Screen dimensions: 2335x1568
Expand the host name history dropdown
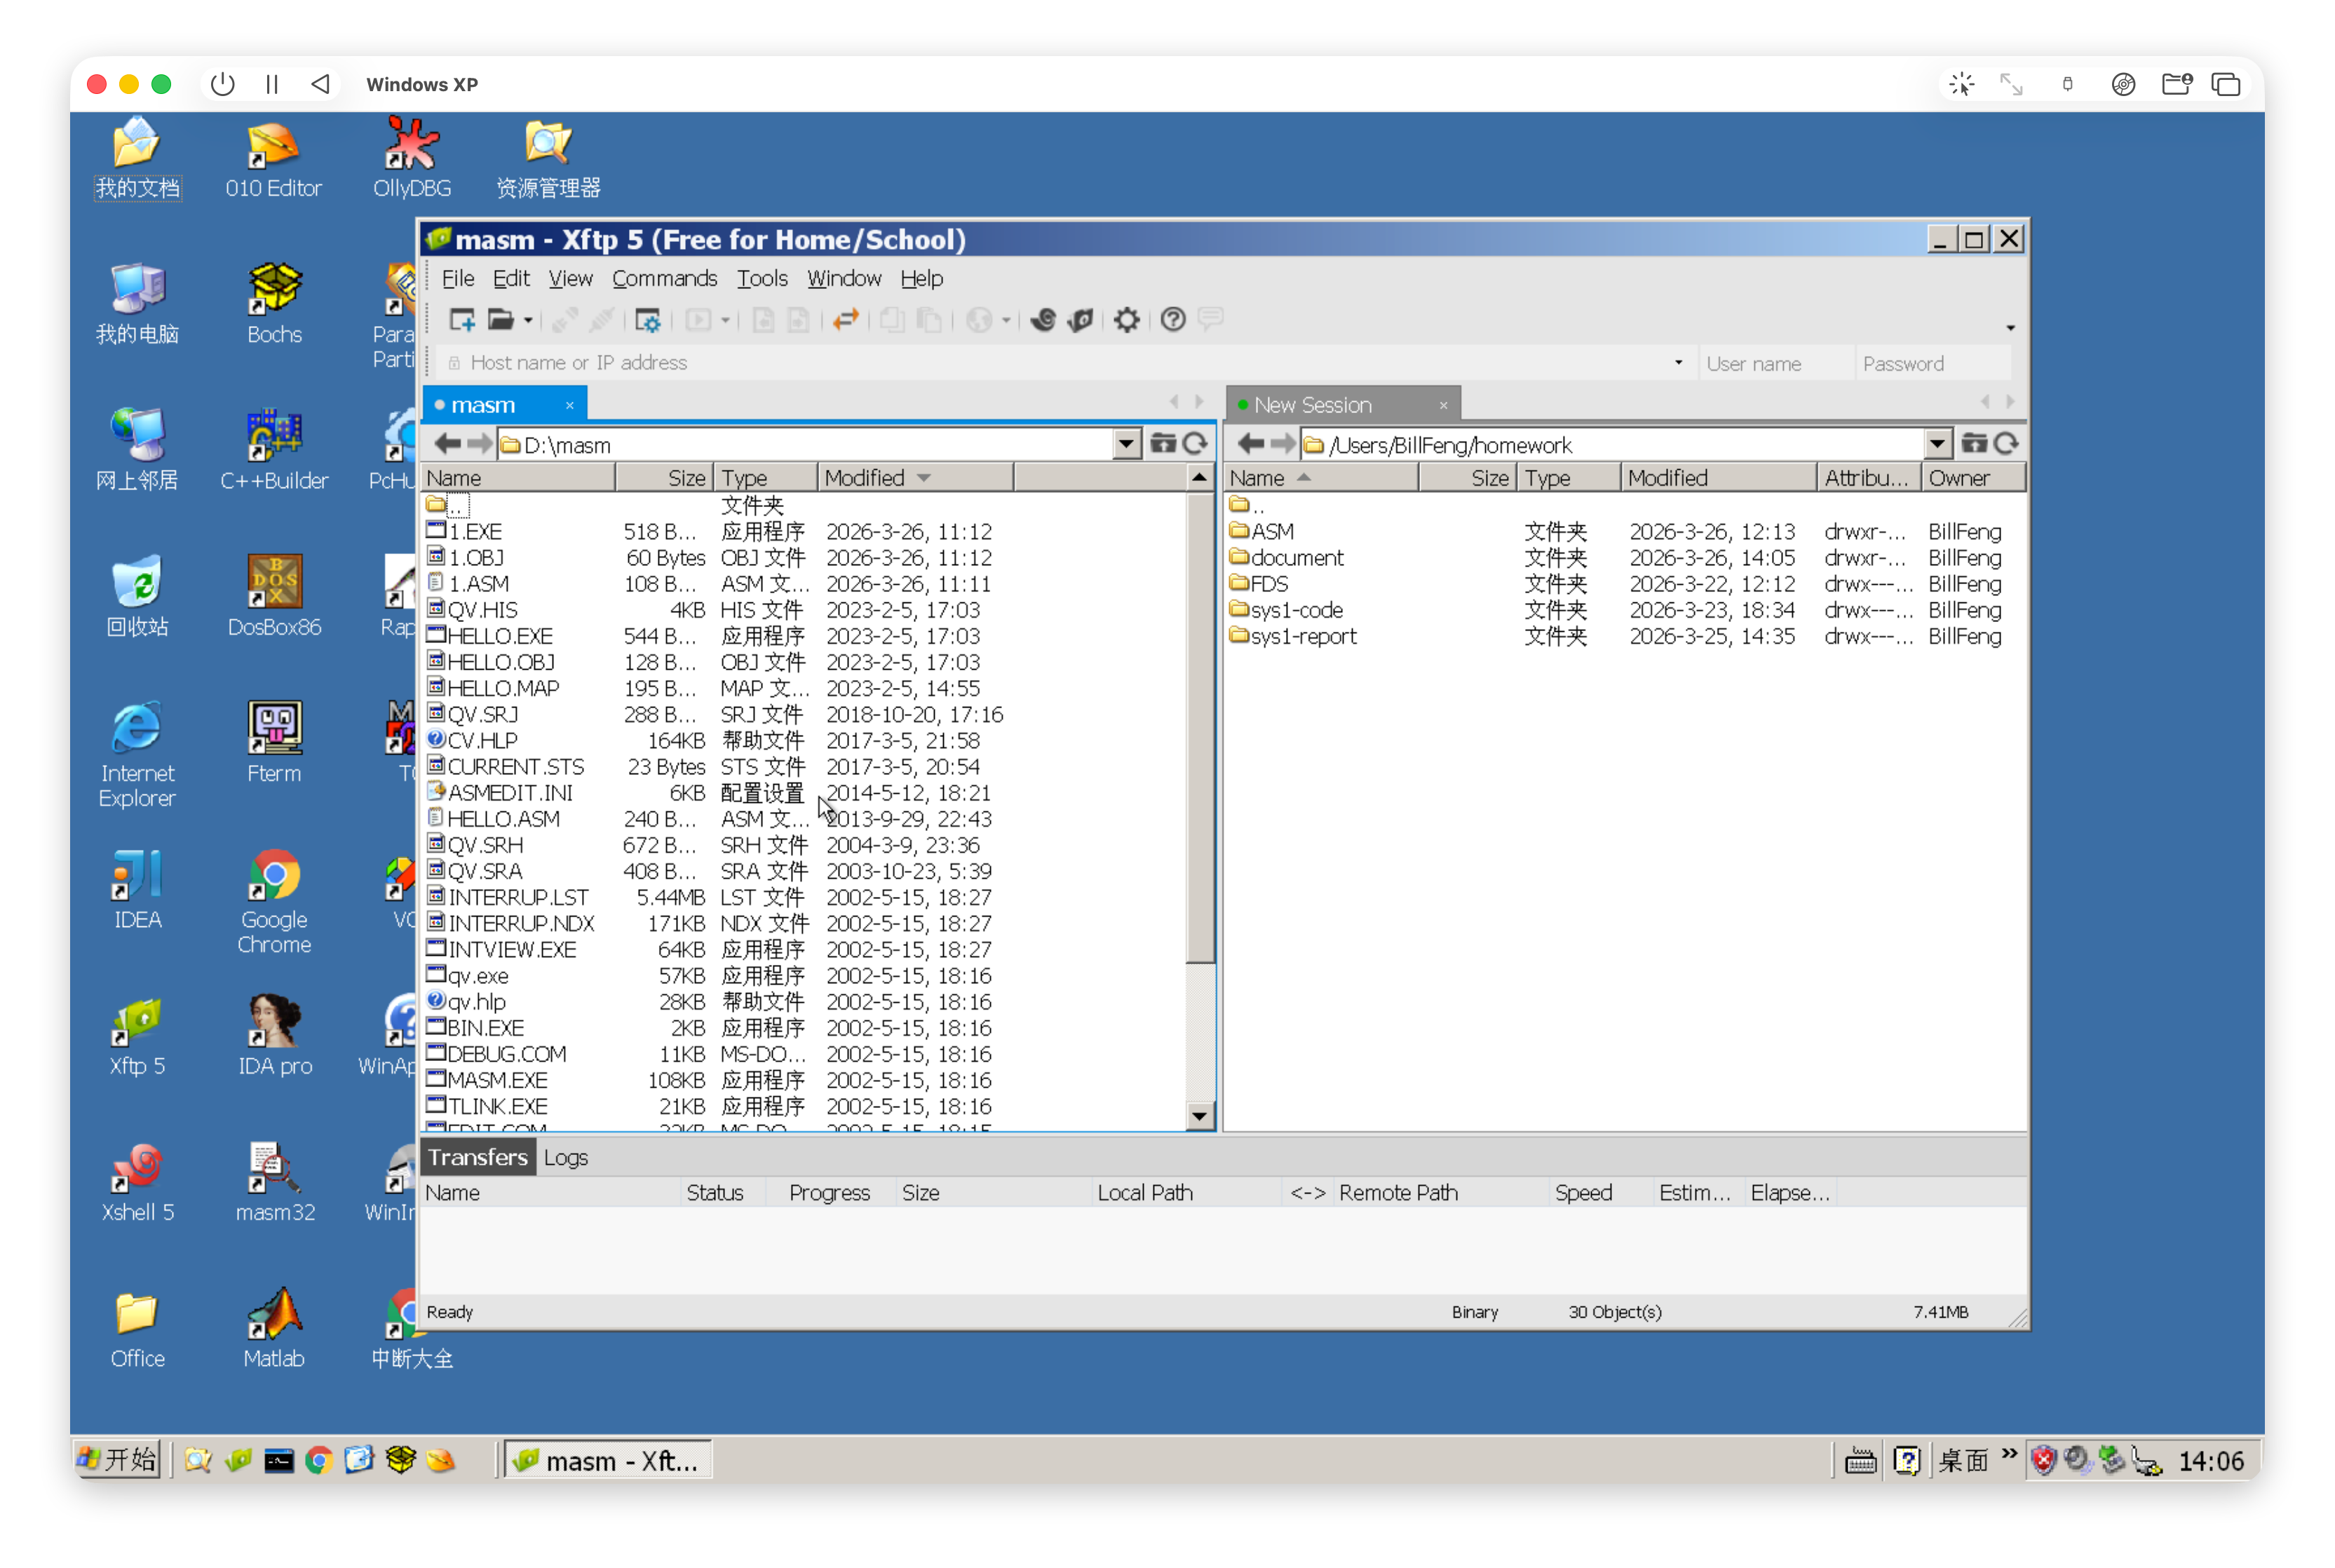tap(1678, 363)
